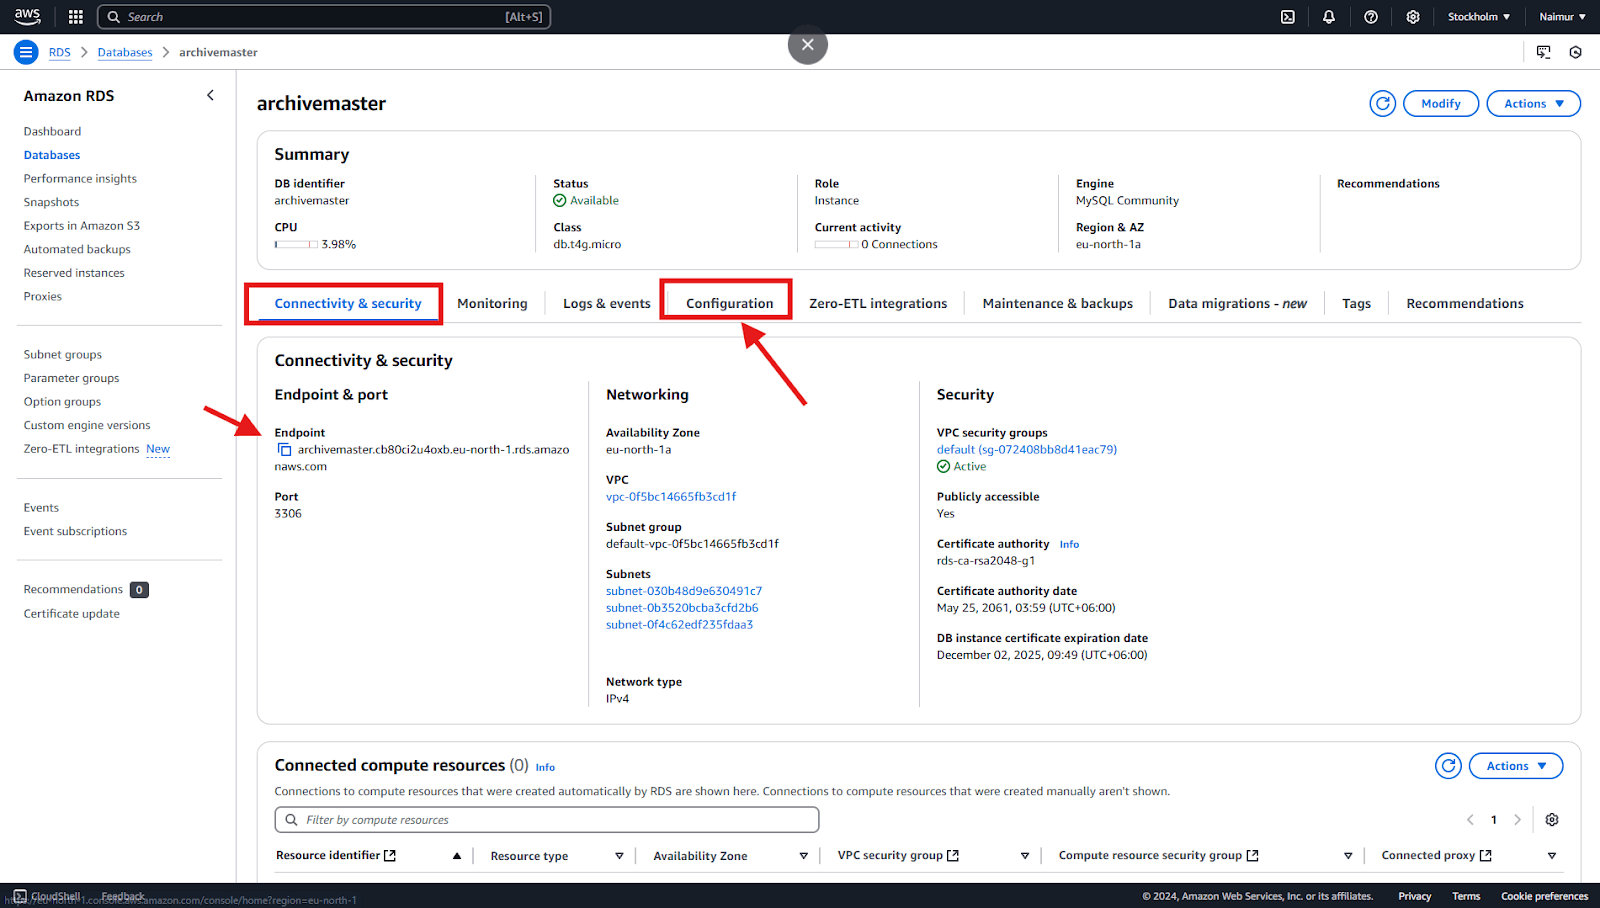
Task: Open the Connected compute resources Info link
Action: click(x=545, y=767)
